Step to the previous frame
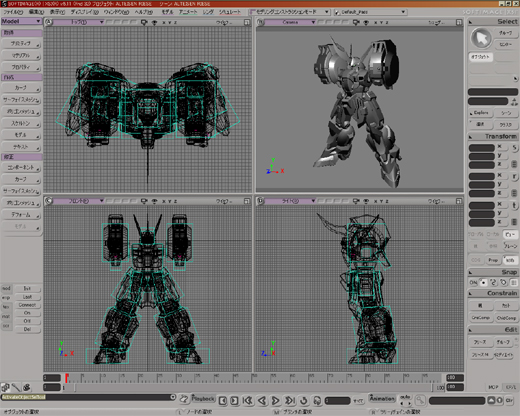This screenshot has width=520, height=416. point(223,400)
